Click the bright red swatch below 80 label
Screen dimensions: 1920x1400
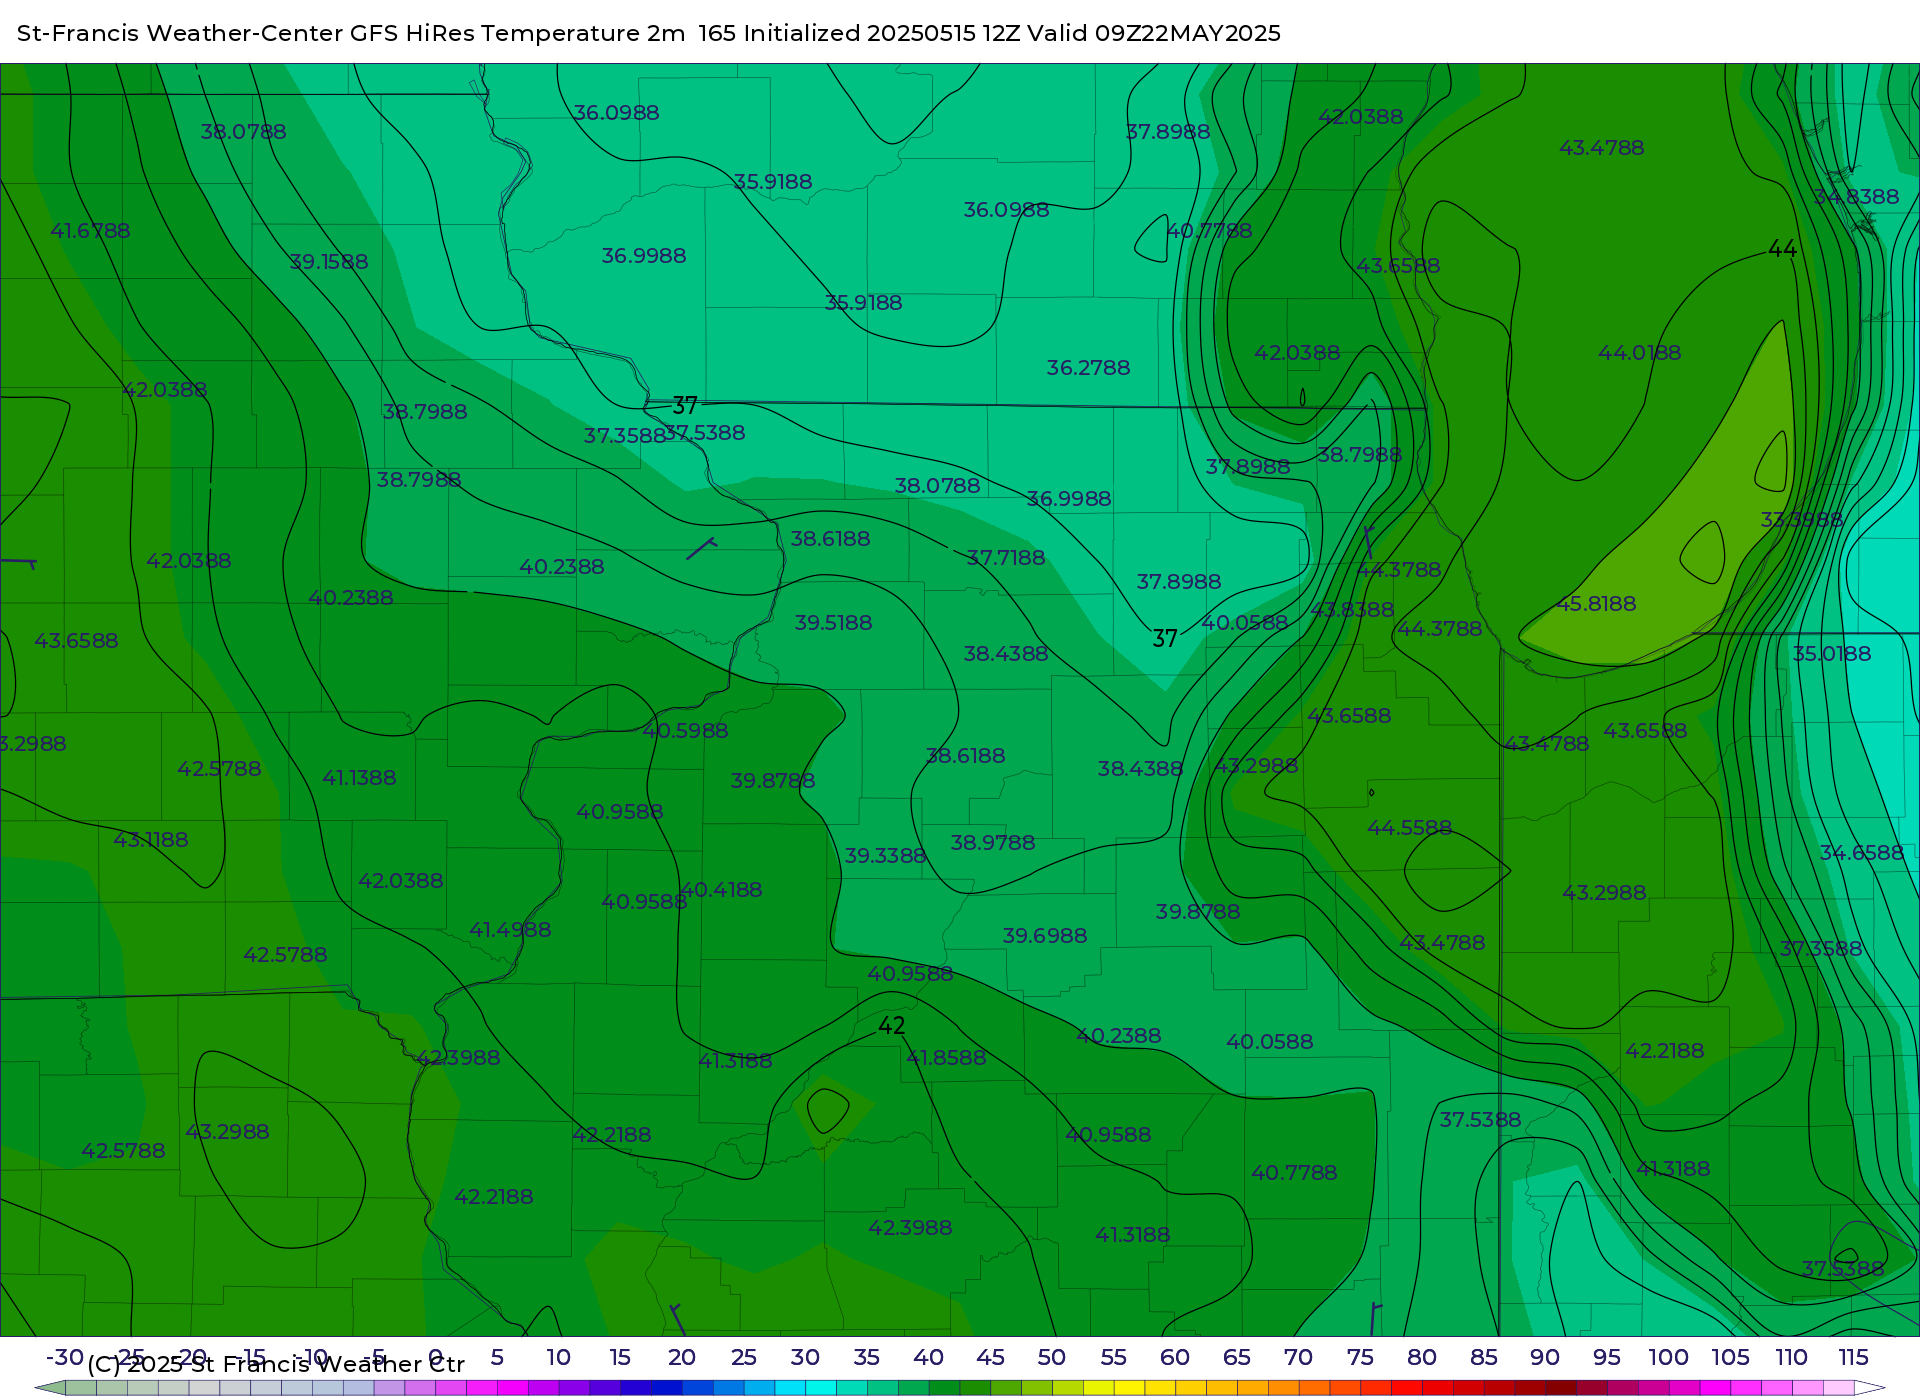pos(1407,1388)
